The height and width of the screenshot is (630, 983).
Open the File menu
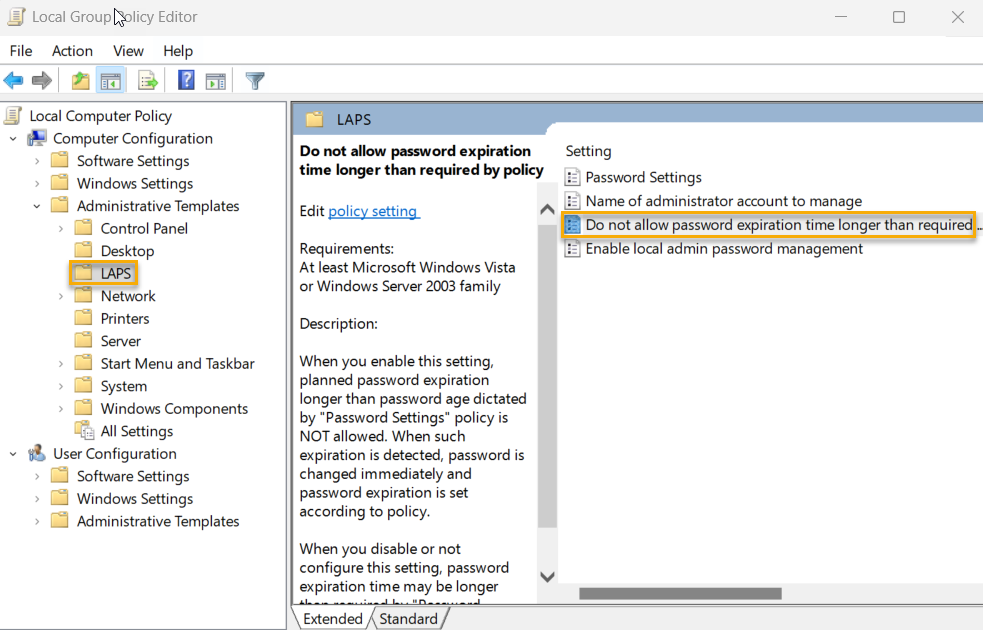(20, 51)
